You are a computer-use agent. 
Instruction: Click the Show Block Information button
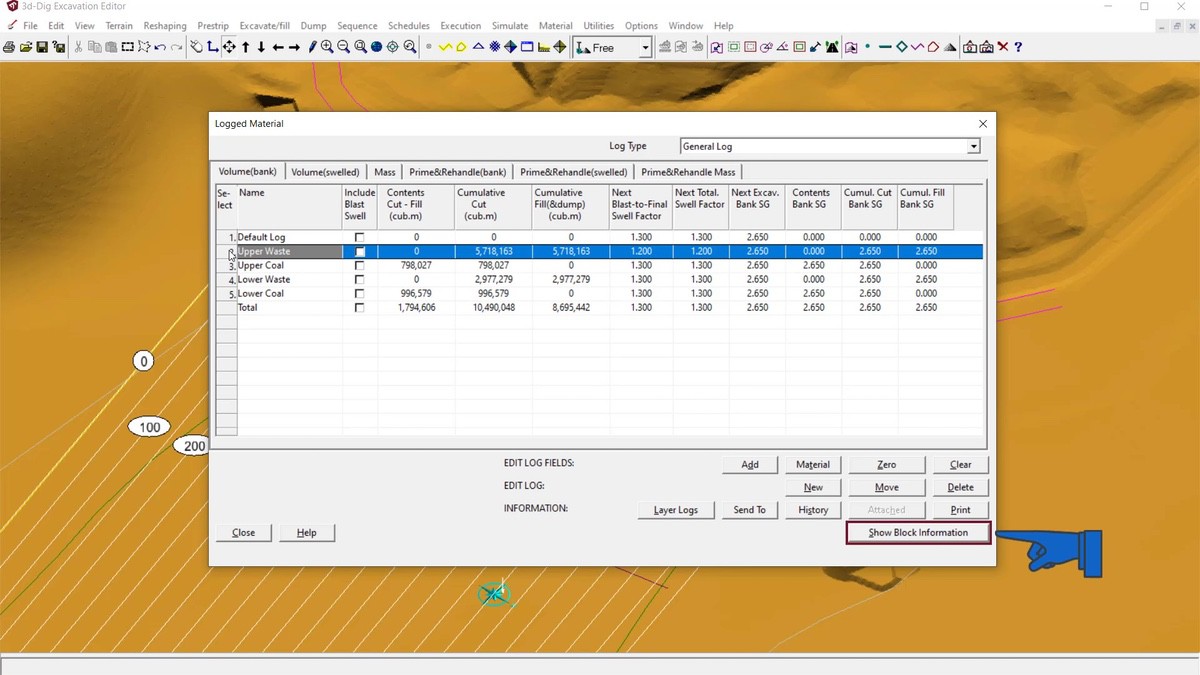click(x=918, y=533)
